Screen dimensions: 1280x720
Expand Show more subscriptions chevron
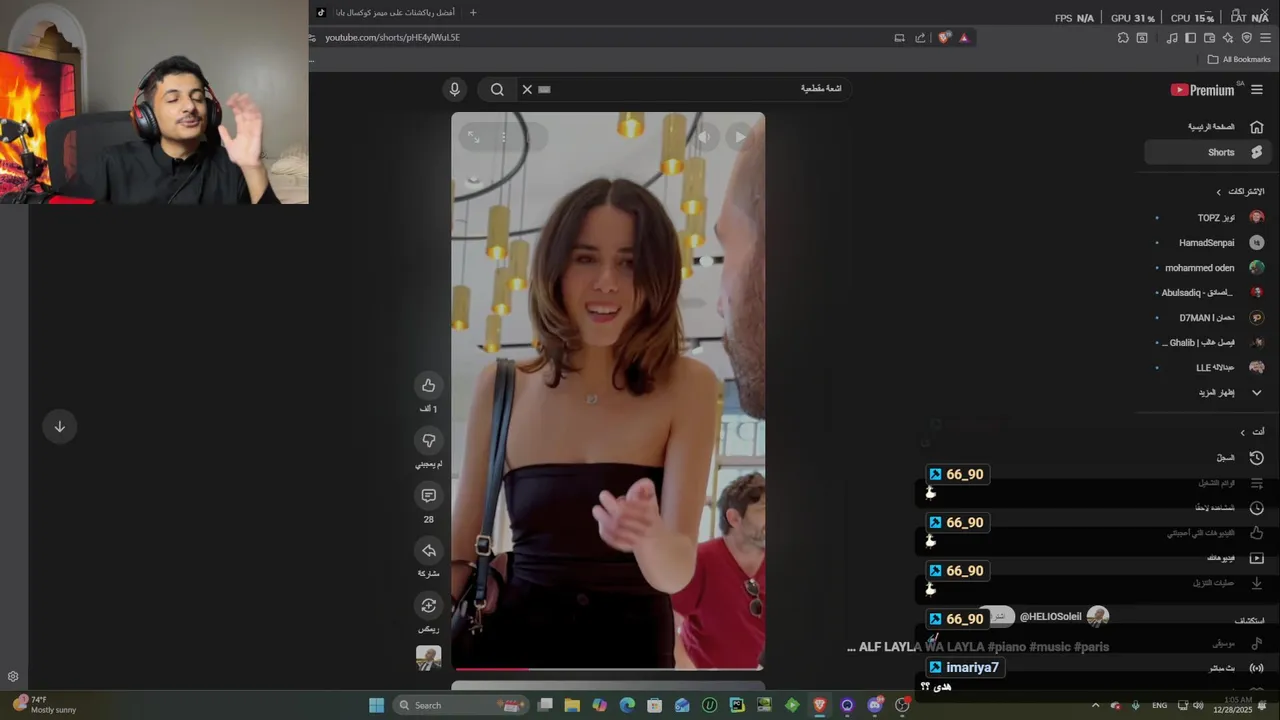(x=1257, y=393)
